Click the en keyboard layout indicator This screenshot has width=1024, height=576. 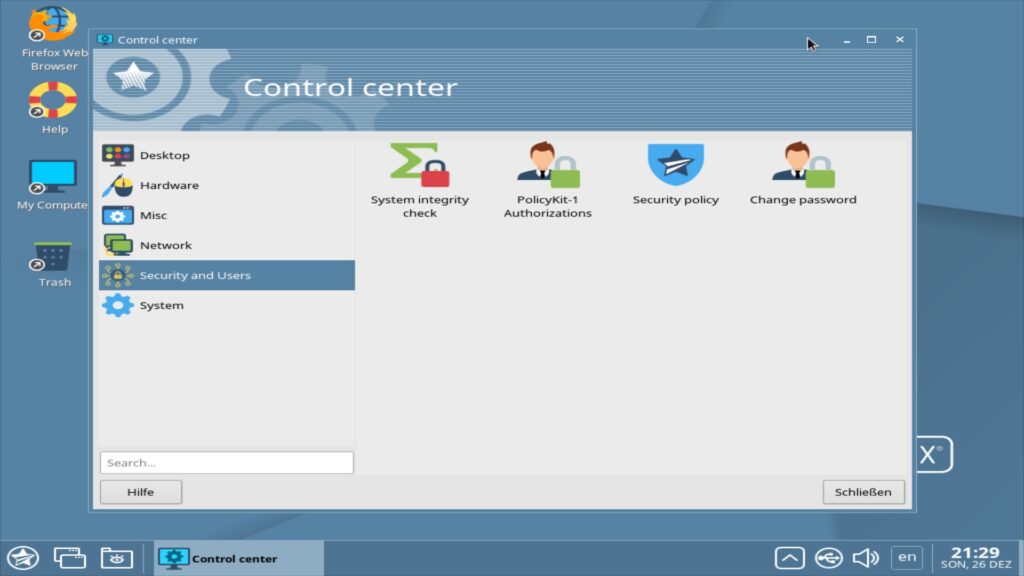[906, 557]
